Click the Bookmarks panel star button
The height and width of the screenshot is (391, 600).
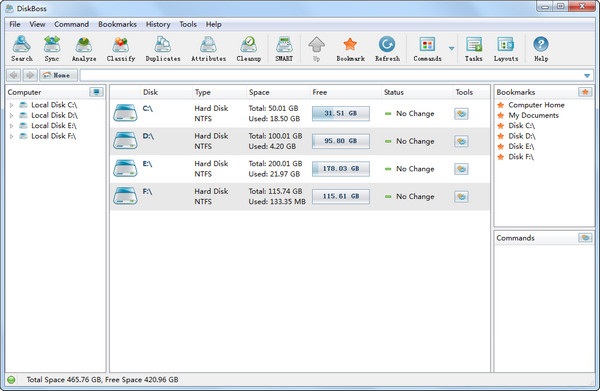pyautogui.click(x=585, y=92)
